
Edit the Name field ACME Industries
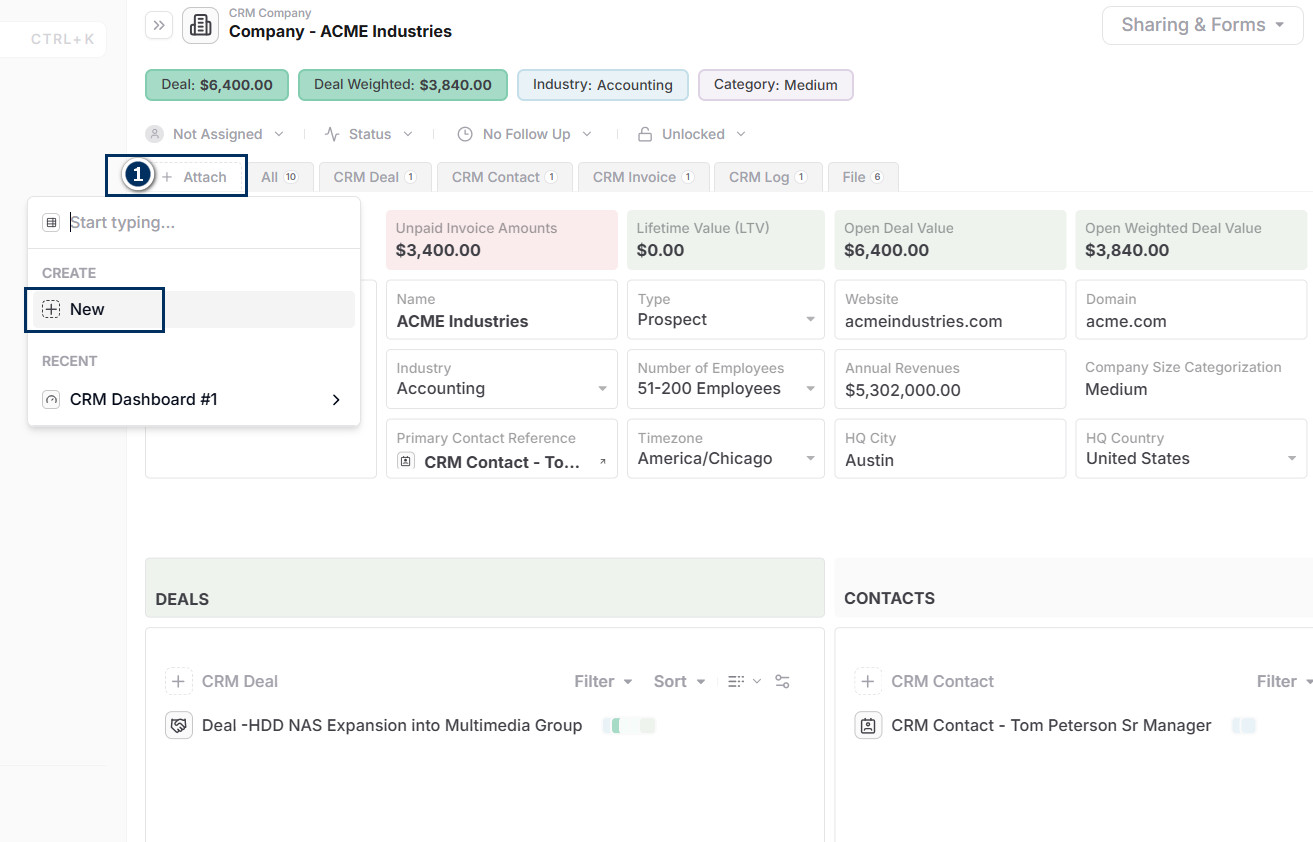point(502,310)
